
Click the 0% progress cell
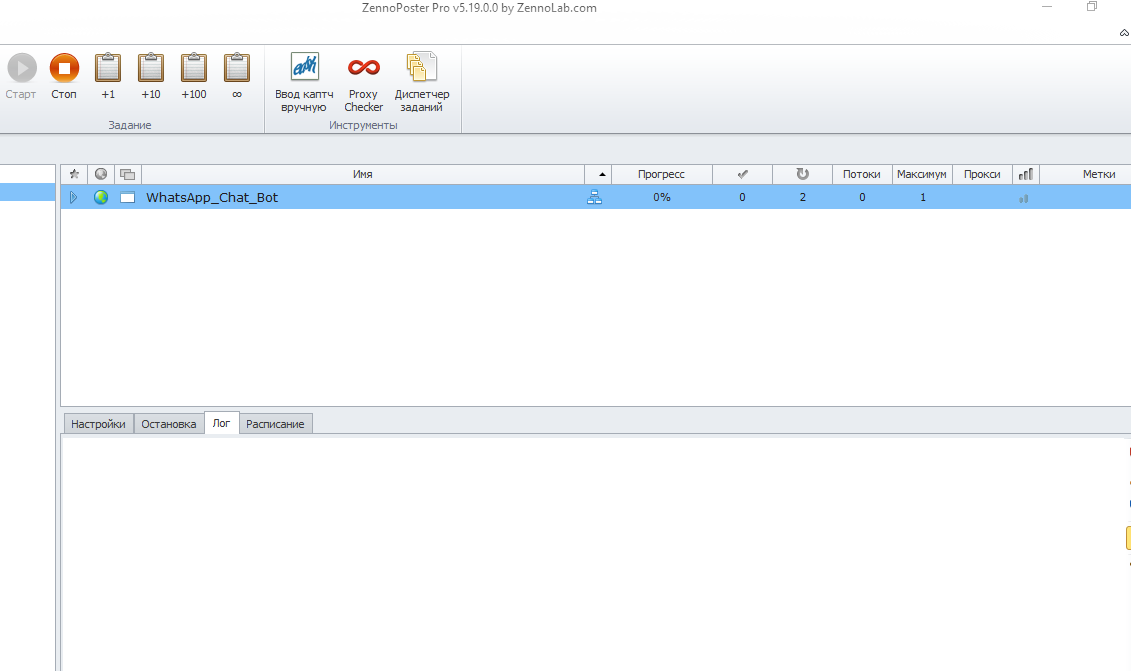pyautogui.click(x=661, y=197)
